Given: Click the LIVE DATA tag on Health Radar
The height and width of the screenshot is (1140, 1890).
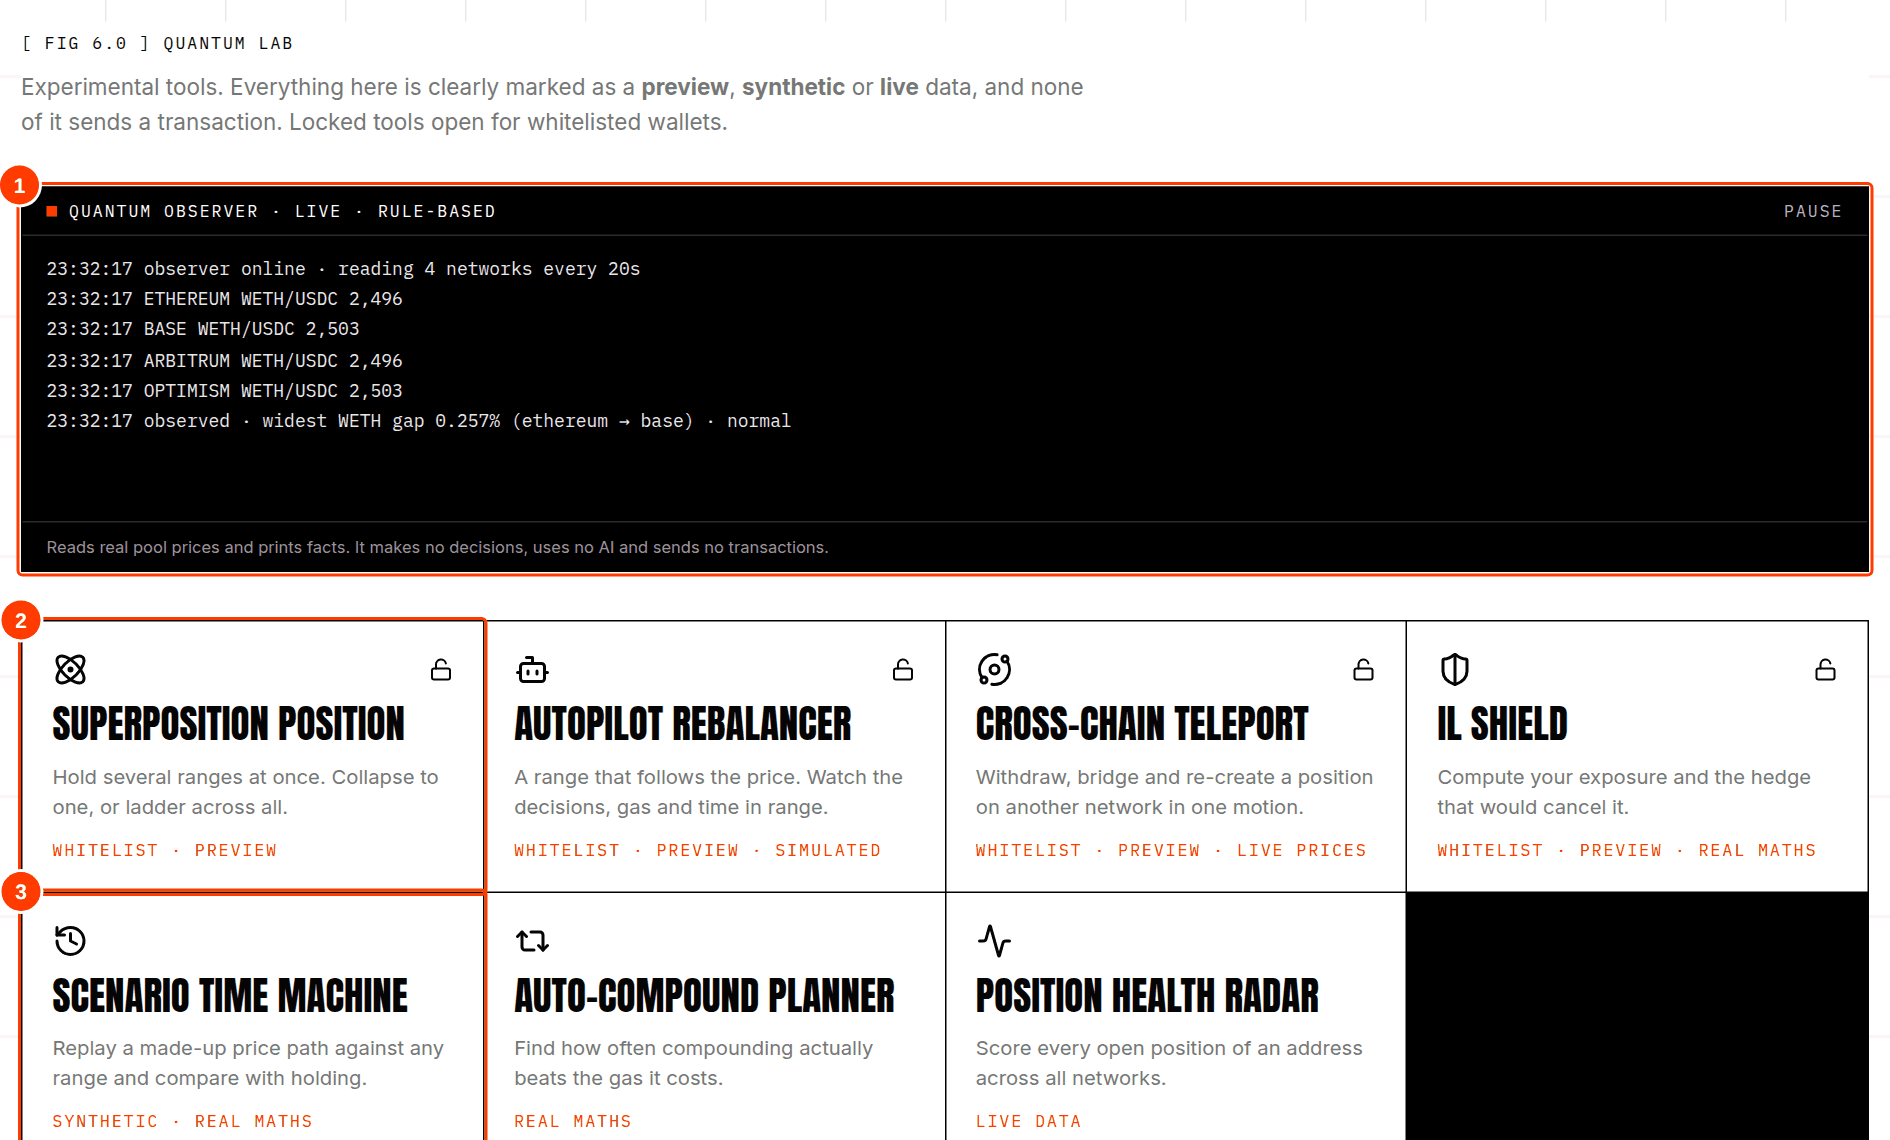Looking at the screenshot, I should (x=1028, y=1121).
